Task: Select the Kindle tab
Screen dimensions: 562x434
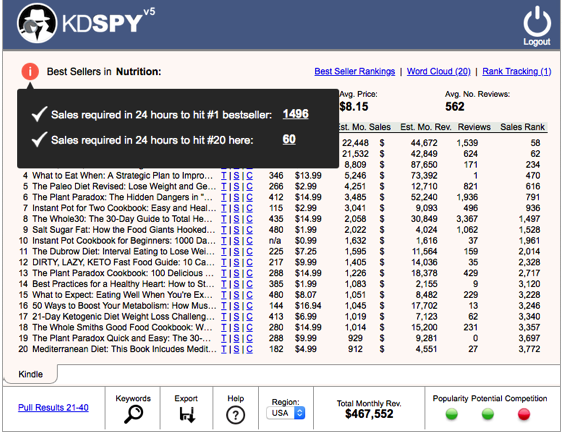Action: coord(30,374)
